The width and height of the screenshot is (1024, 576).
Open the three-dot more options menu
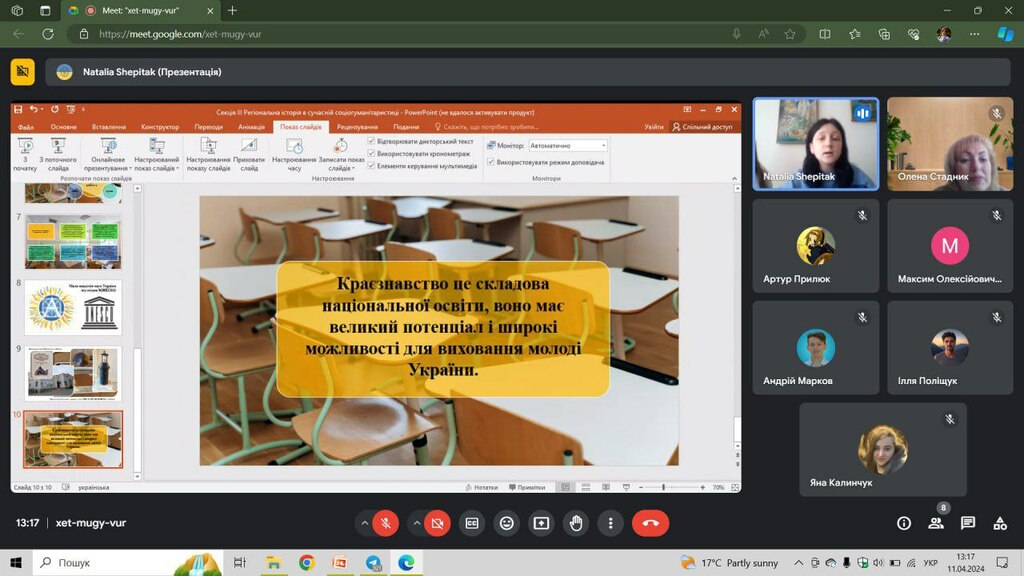610,523
